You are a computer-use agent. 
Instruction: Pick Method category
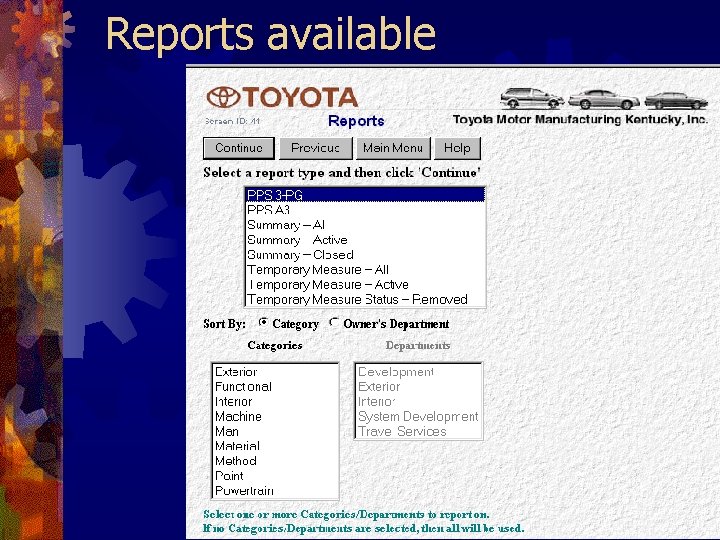click(275, 461)
